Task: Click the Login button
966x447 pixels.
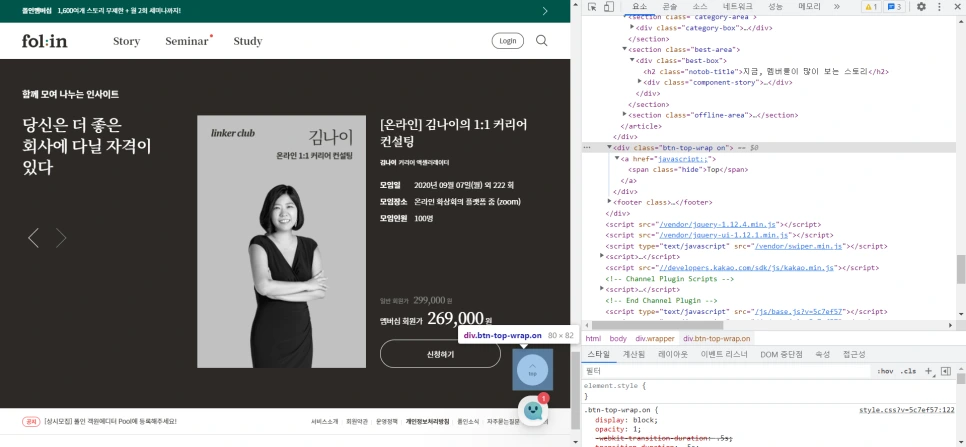Action: [508, 41]
